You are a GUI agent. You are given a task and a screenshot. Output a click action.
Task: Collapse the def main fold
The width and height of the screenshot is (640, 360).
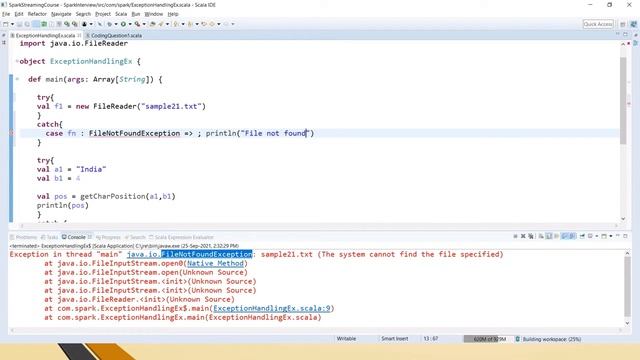(x=17, y=79)
